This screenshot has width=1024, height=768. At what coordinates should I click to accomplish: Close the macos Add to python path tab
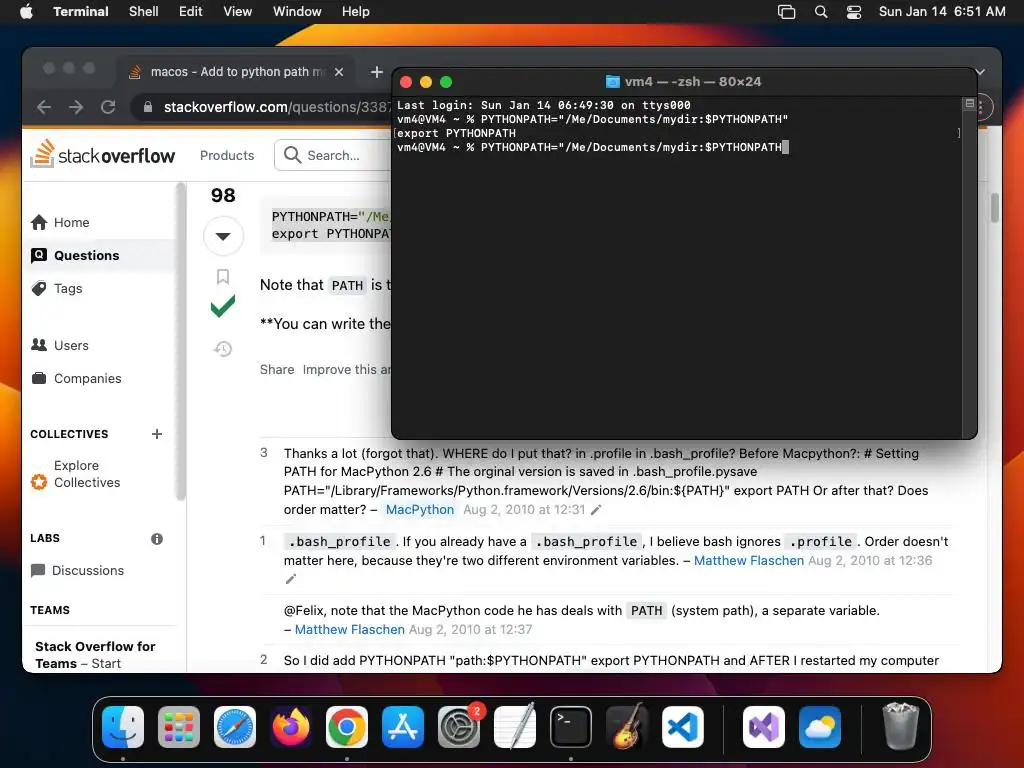coord(339,72)
